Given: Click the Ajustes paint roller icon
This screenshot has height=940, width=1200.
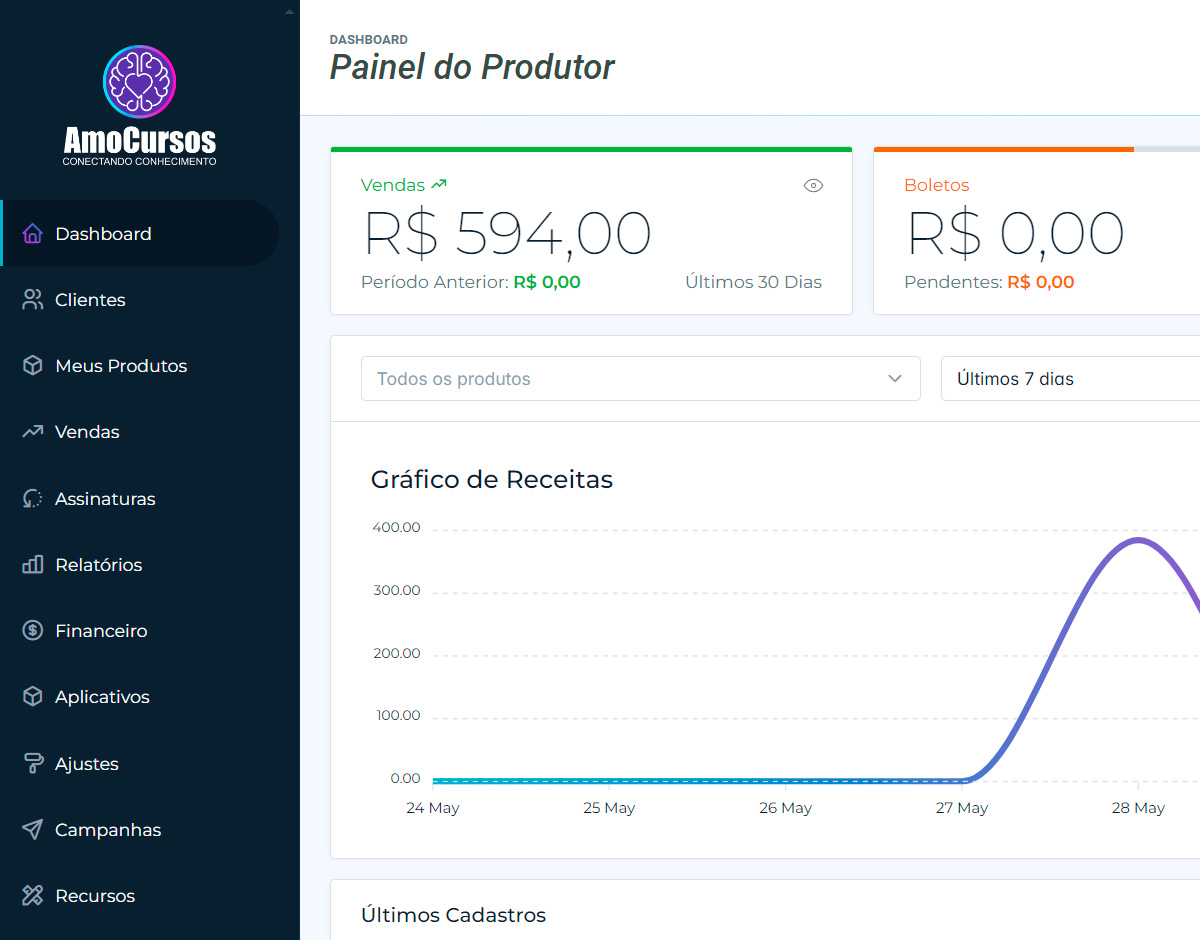Looking at the screenshot, I should (33, 764).
